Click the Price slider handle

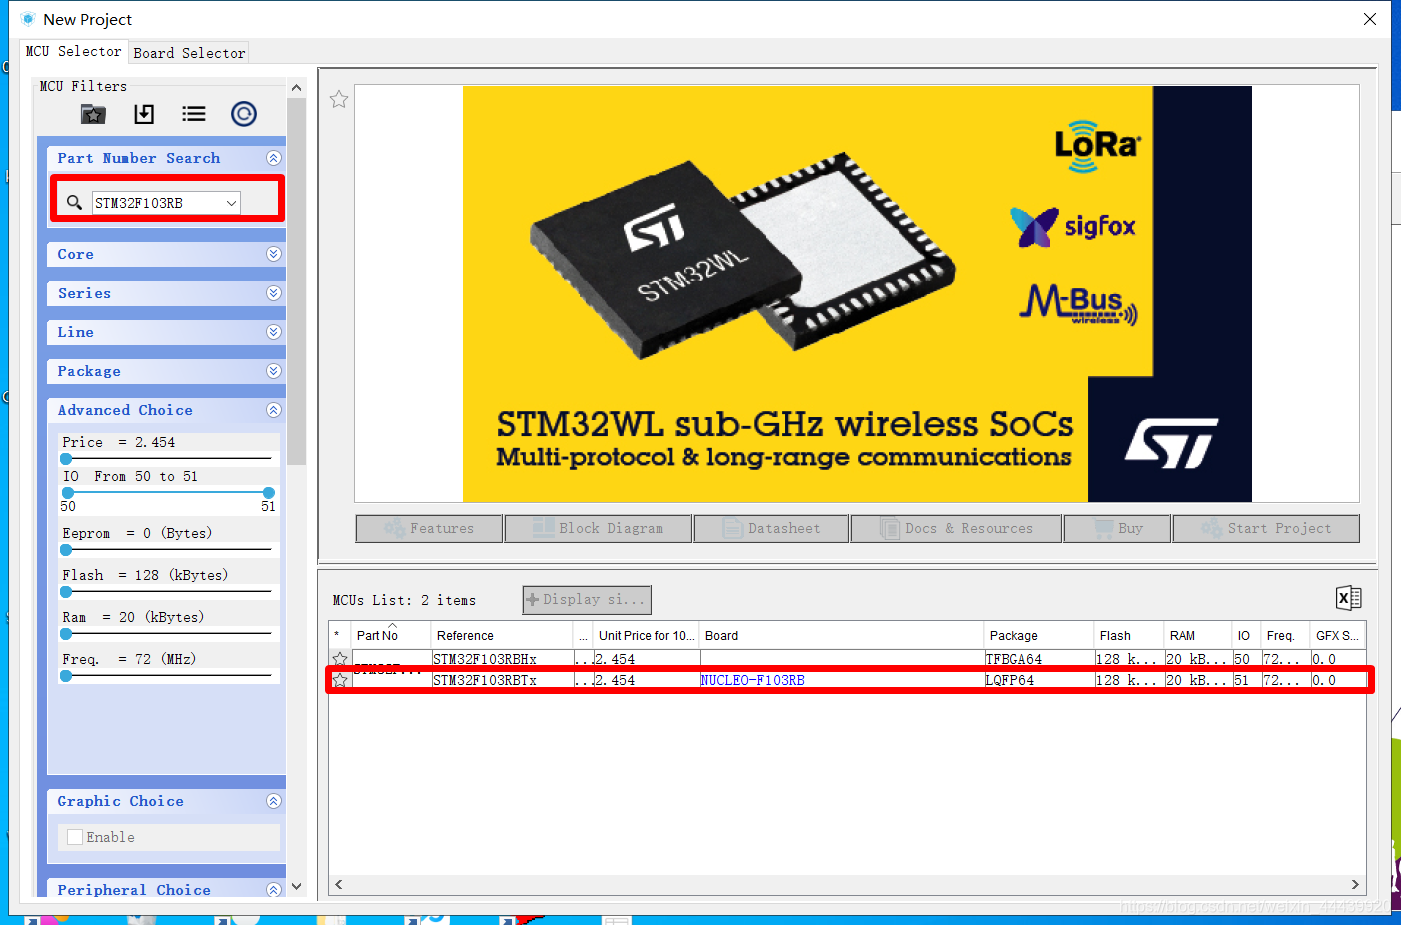coord(66,459)
